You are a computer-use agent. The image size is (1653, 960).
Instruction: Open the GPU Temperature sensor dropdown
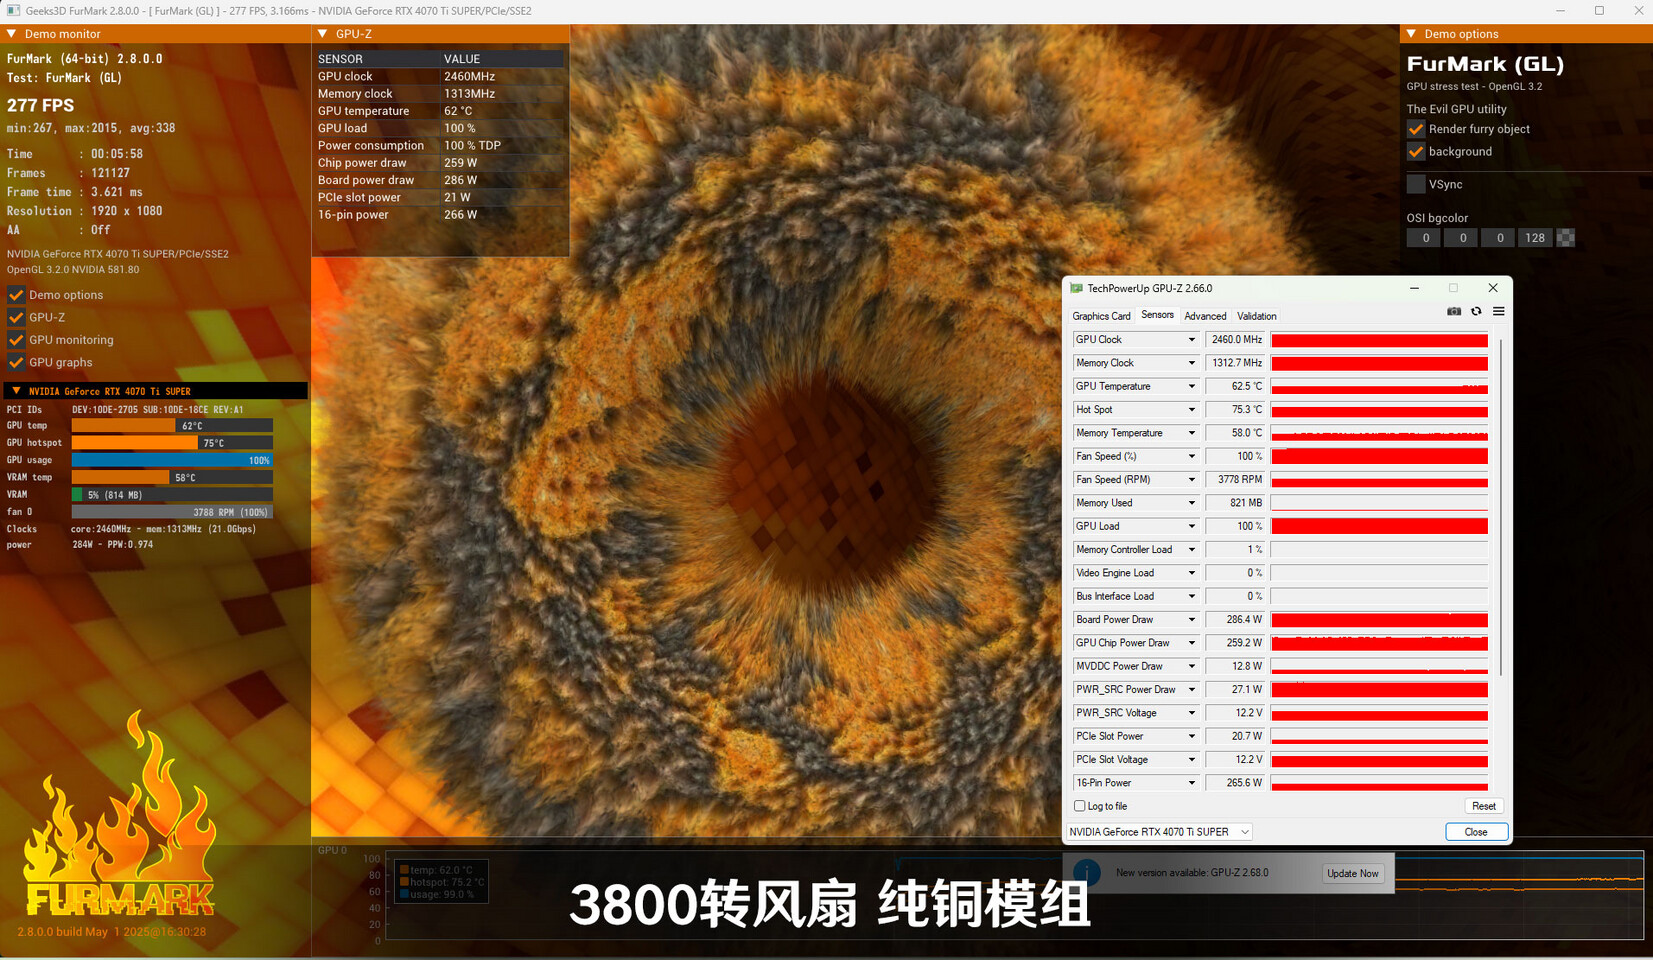(1191, 386)
